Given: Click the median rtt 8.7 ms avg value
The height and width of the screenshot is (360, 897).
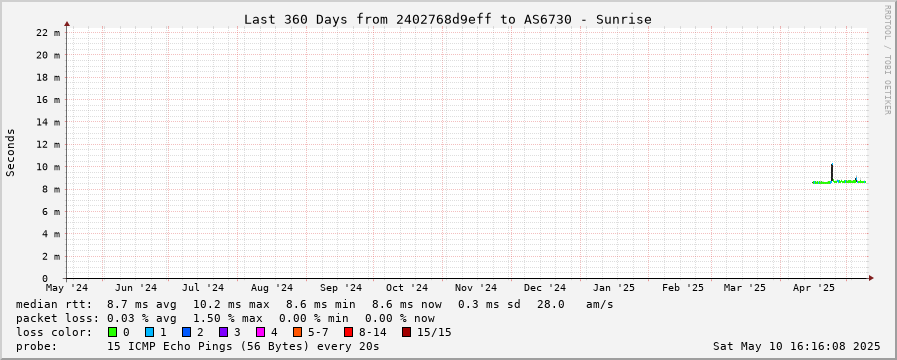Looking at the screenshot, I should [142, 304].
